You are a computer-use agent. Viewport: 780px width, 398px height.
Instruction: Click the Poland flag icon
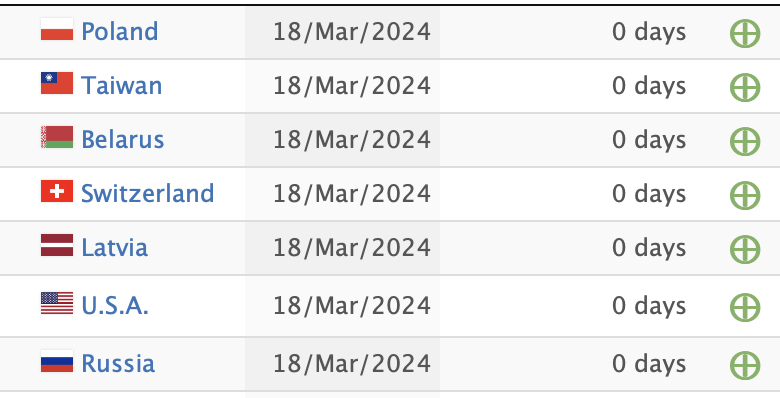(x=57, y=29)
